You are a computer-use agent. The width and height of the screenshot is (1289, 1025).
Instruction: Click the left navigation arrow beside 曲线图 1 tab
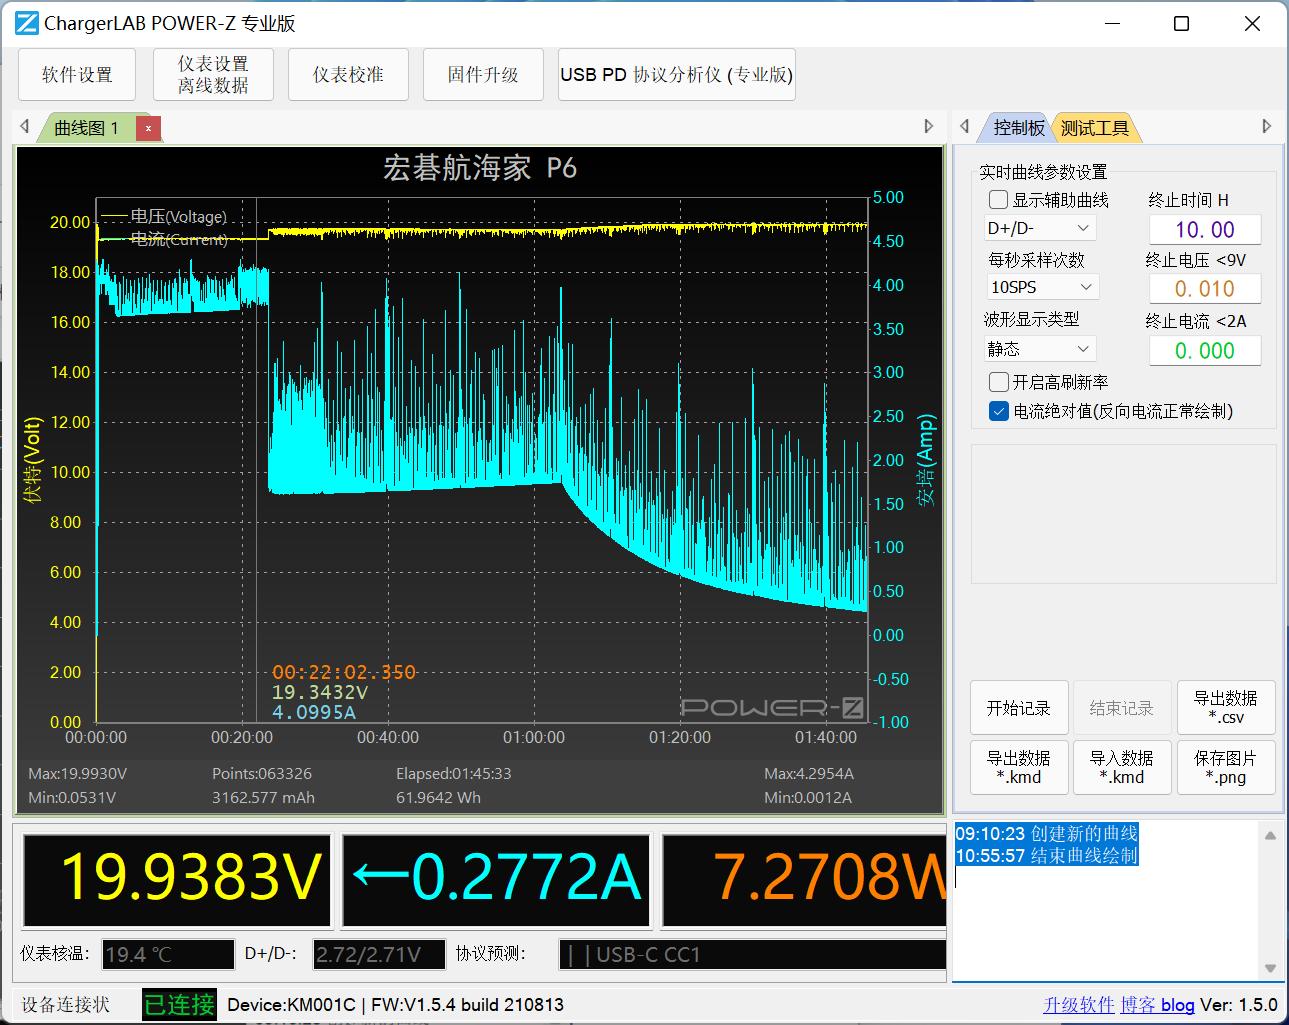point(23,126)
